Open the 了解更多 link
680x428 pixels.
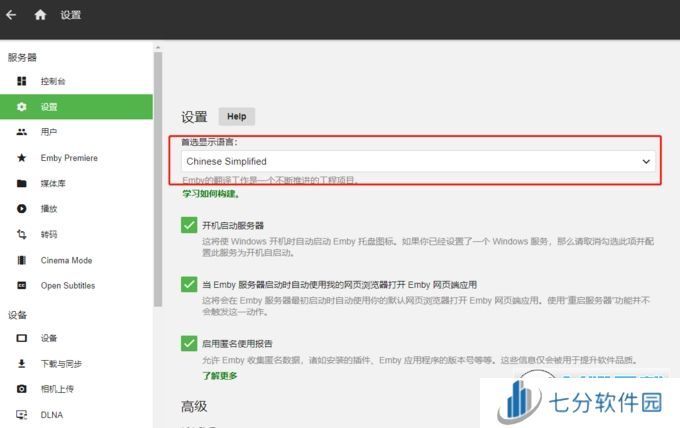pos(220,376)
